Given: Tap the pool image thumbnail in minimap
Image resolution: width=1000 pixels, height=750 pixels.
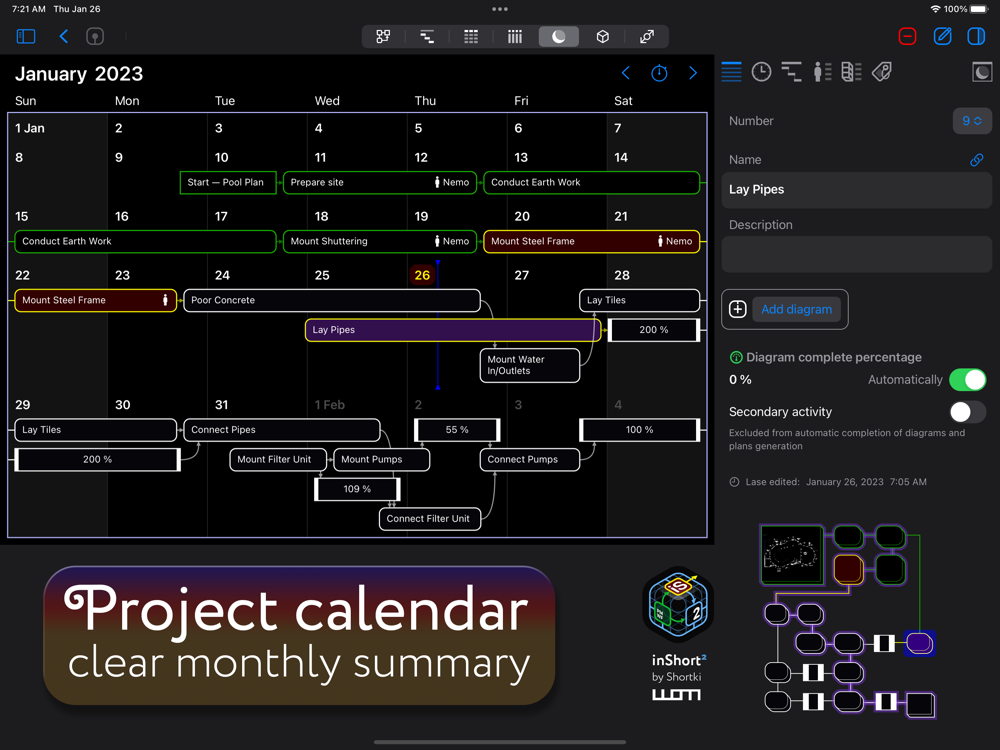Looking at the screenshot, I should (792, 554).
